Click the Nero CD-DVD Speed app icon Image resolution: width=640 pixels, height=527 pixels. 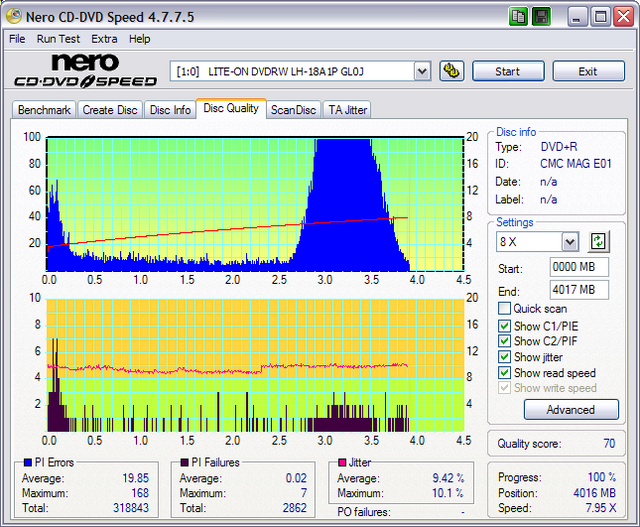(13, 16)
